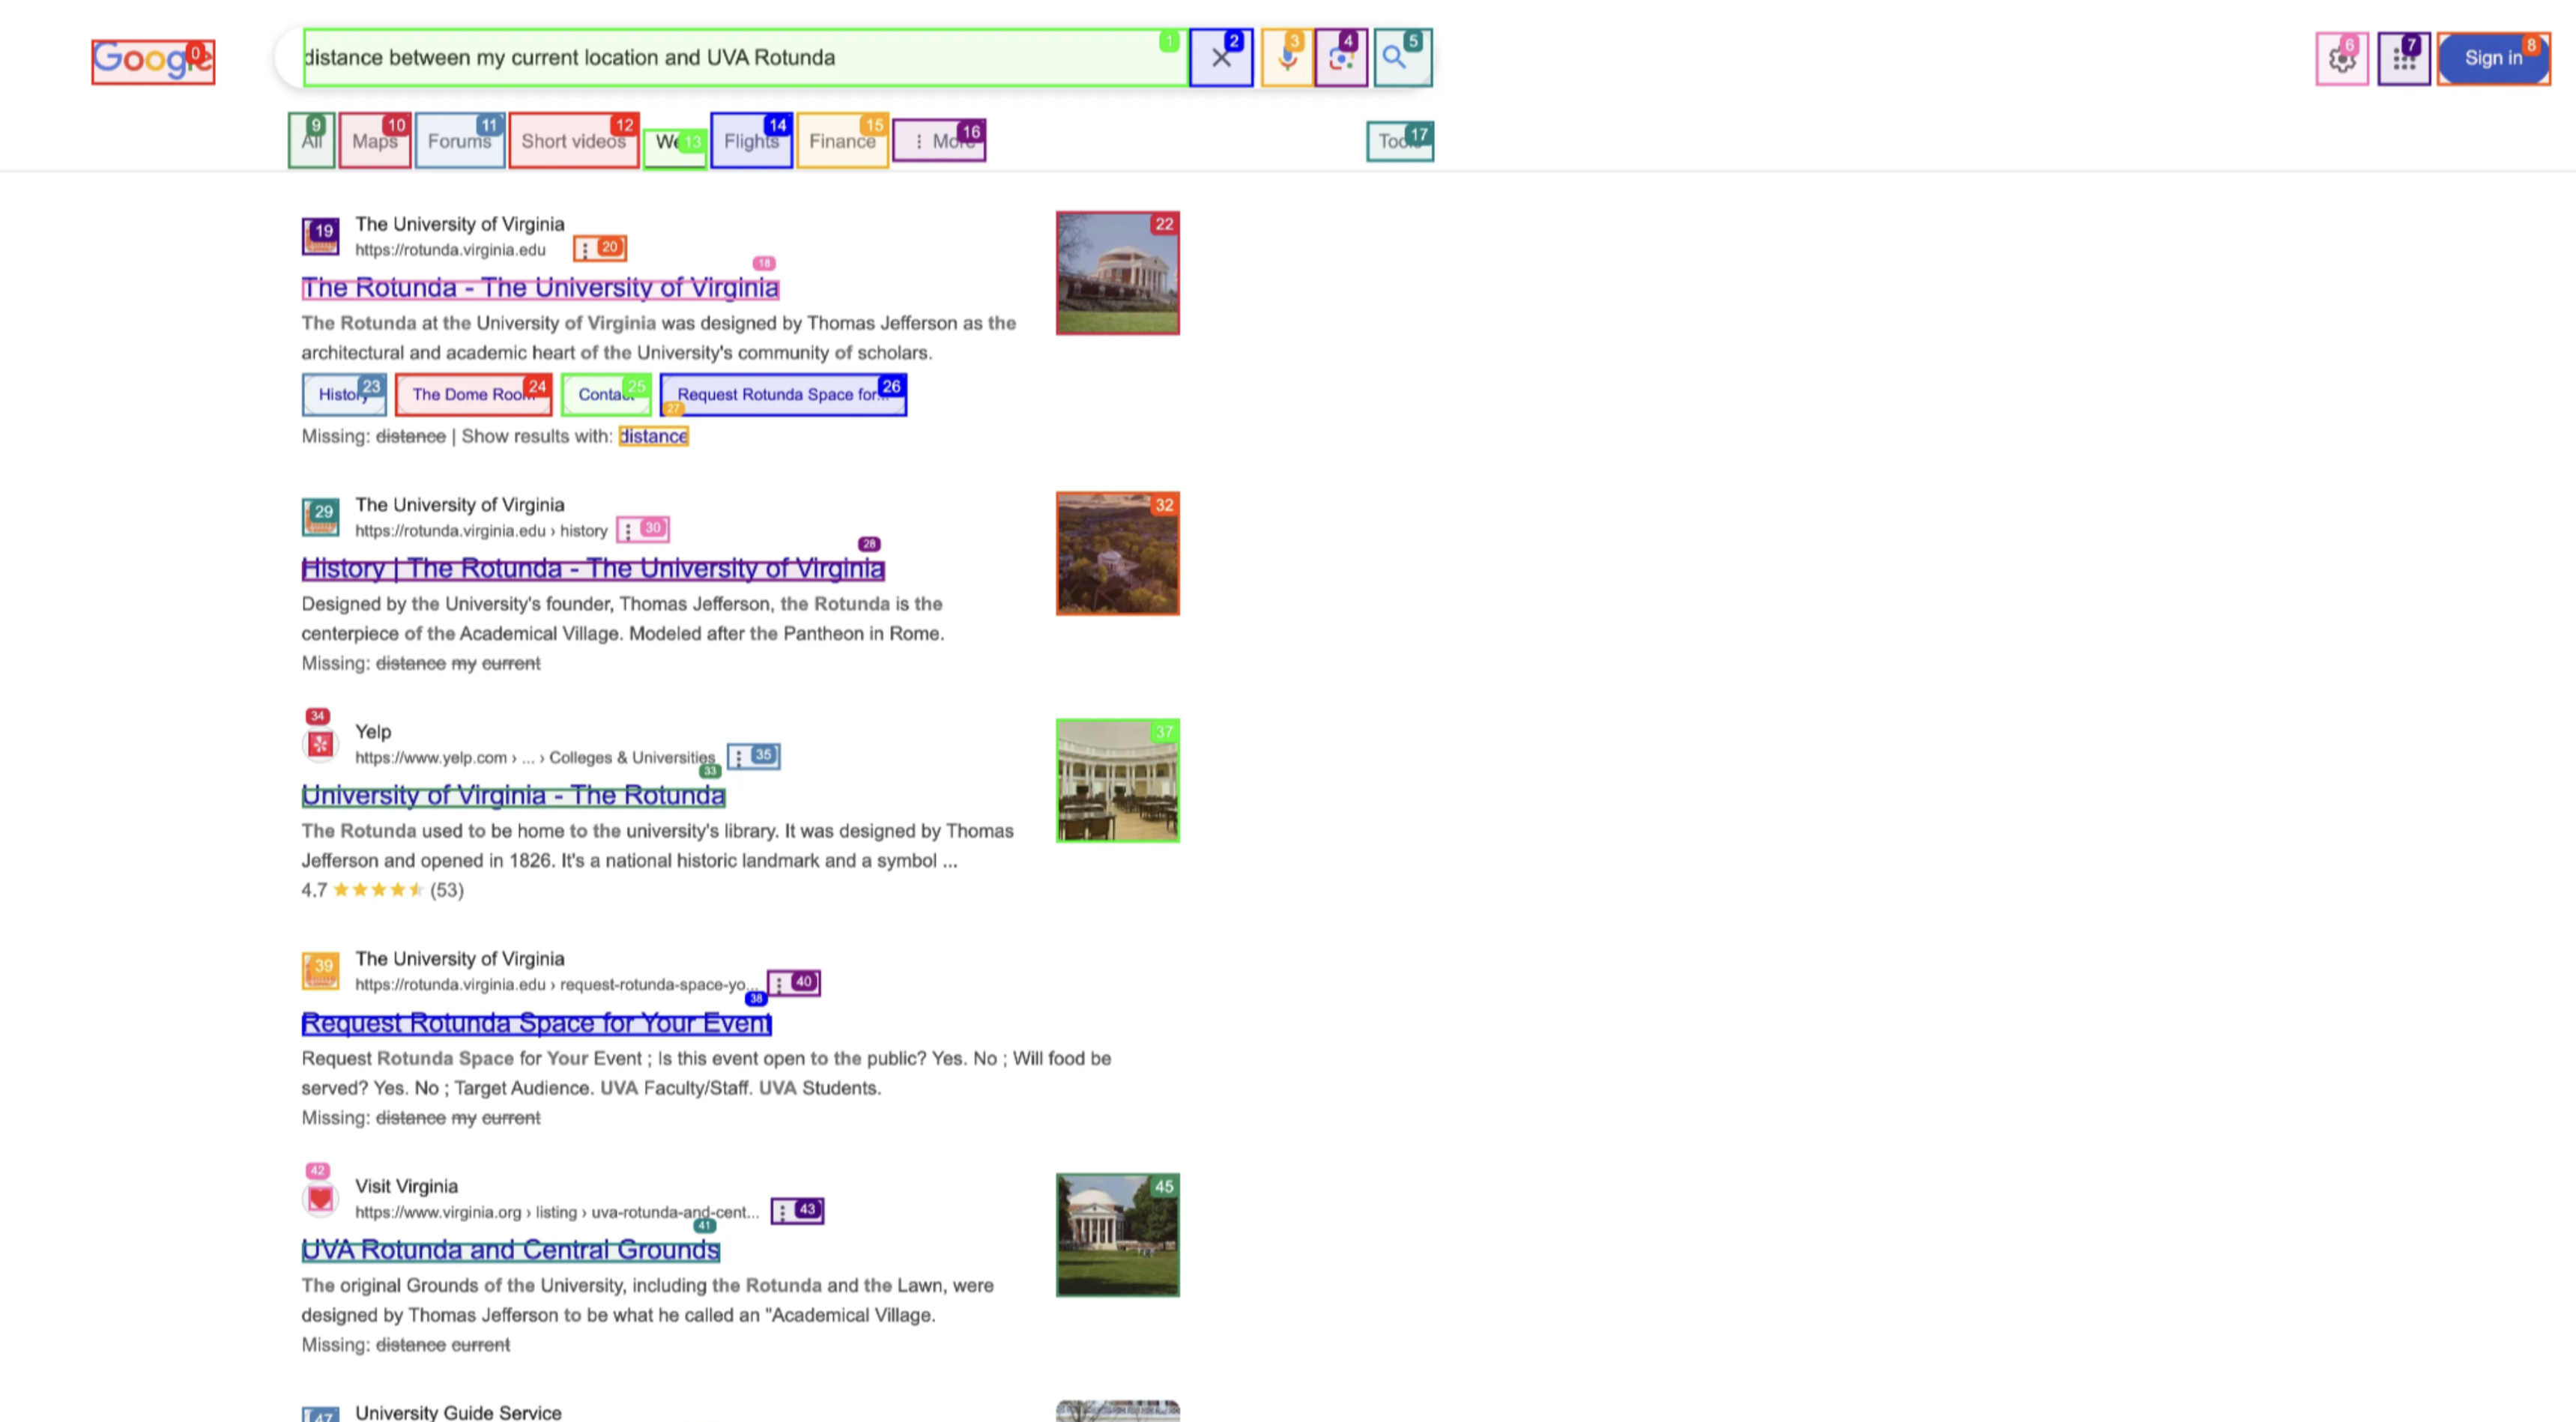Open search by image lens icon
The width and height of the screenshot is (2576, 1422).
pos(1340,58)
